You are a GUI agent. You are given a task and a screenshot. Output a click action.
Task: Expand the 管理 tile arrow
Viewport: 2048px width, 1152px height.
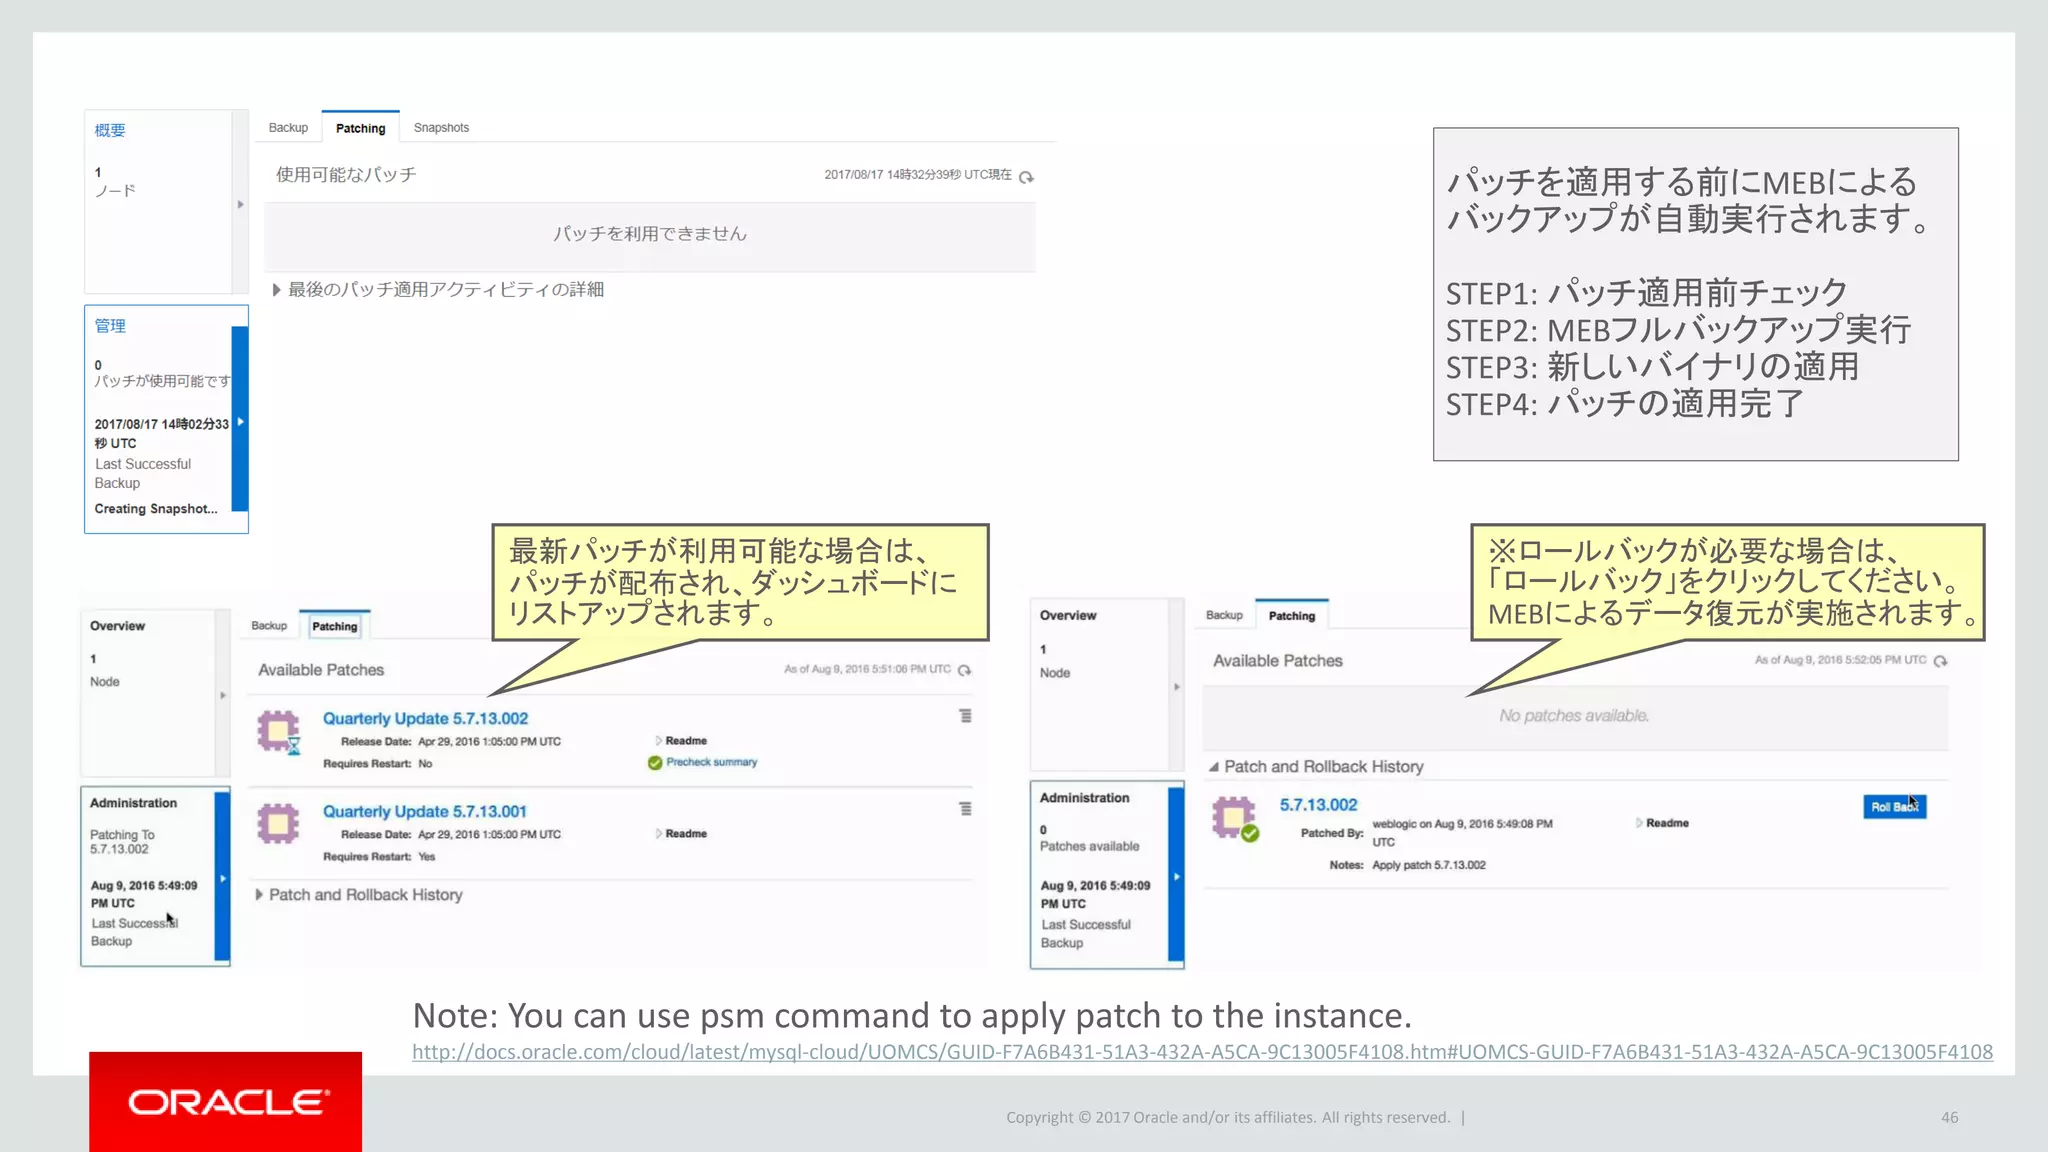[240, 422]
